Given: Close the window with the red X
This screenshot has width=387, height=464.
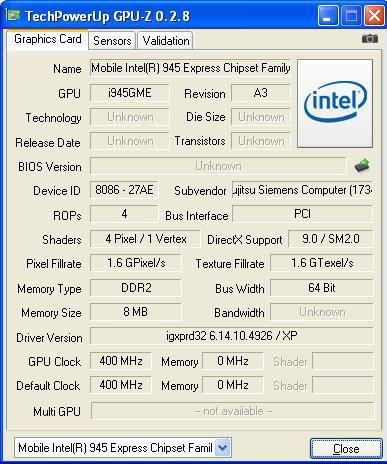Looking at the screenshot, I should (x=374, y=16).
